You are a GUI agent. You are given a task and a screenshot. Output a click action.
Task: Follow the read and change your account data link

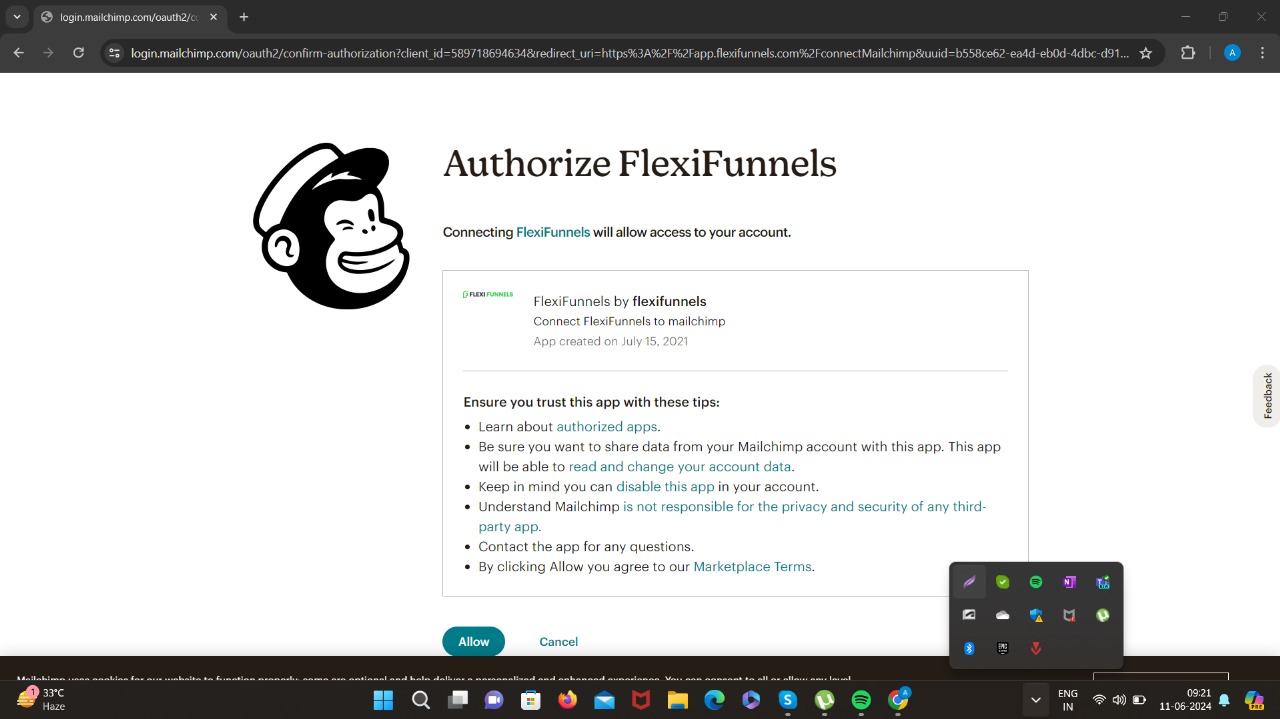pos(680,467)
